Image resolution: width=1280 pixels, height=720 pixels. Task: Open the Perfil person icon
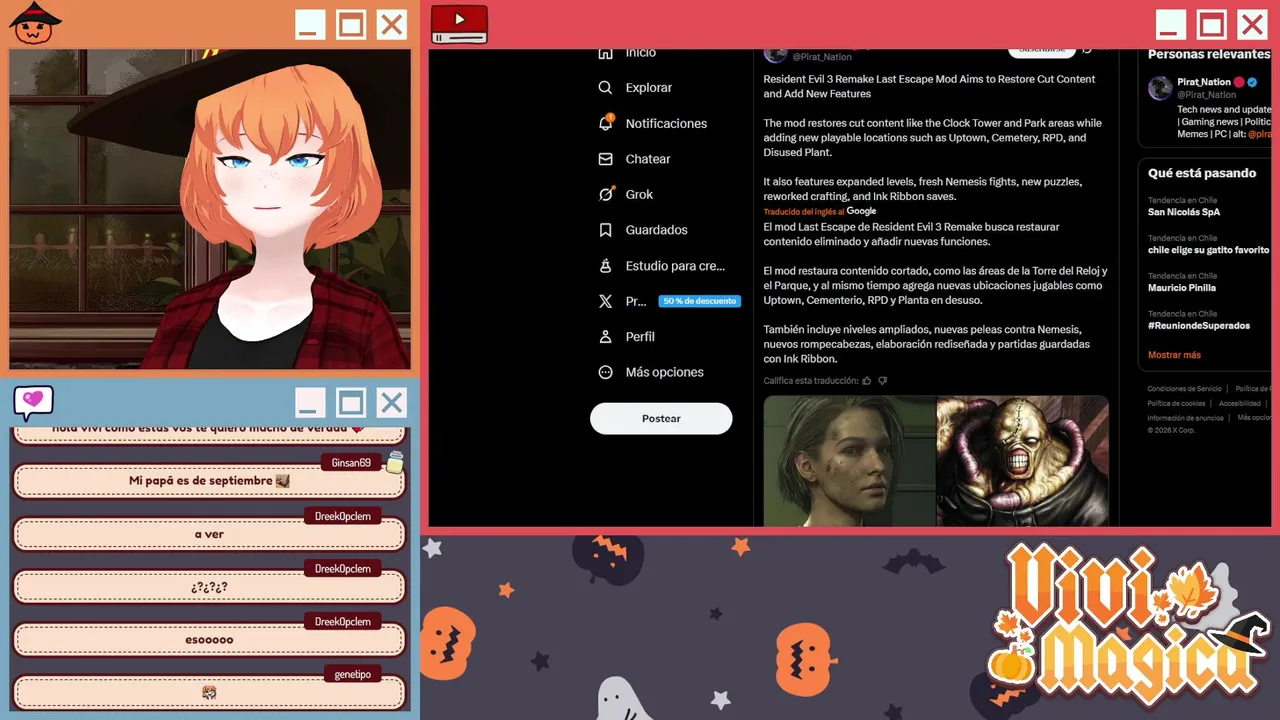point(605,337)
